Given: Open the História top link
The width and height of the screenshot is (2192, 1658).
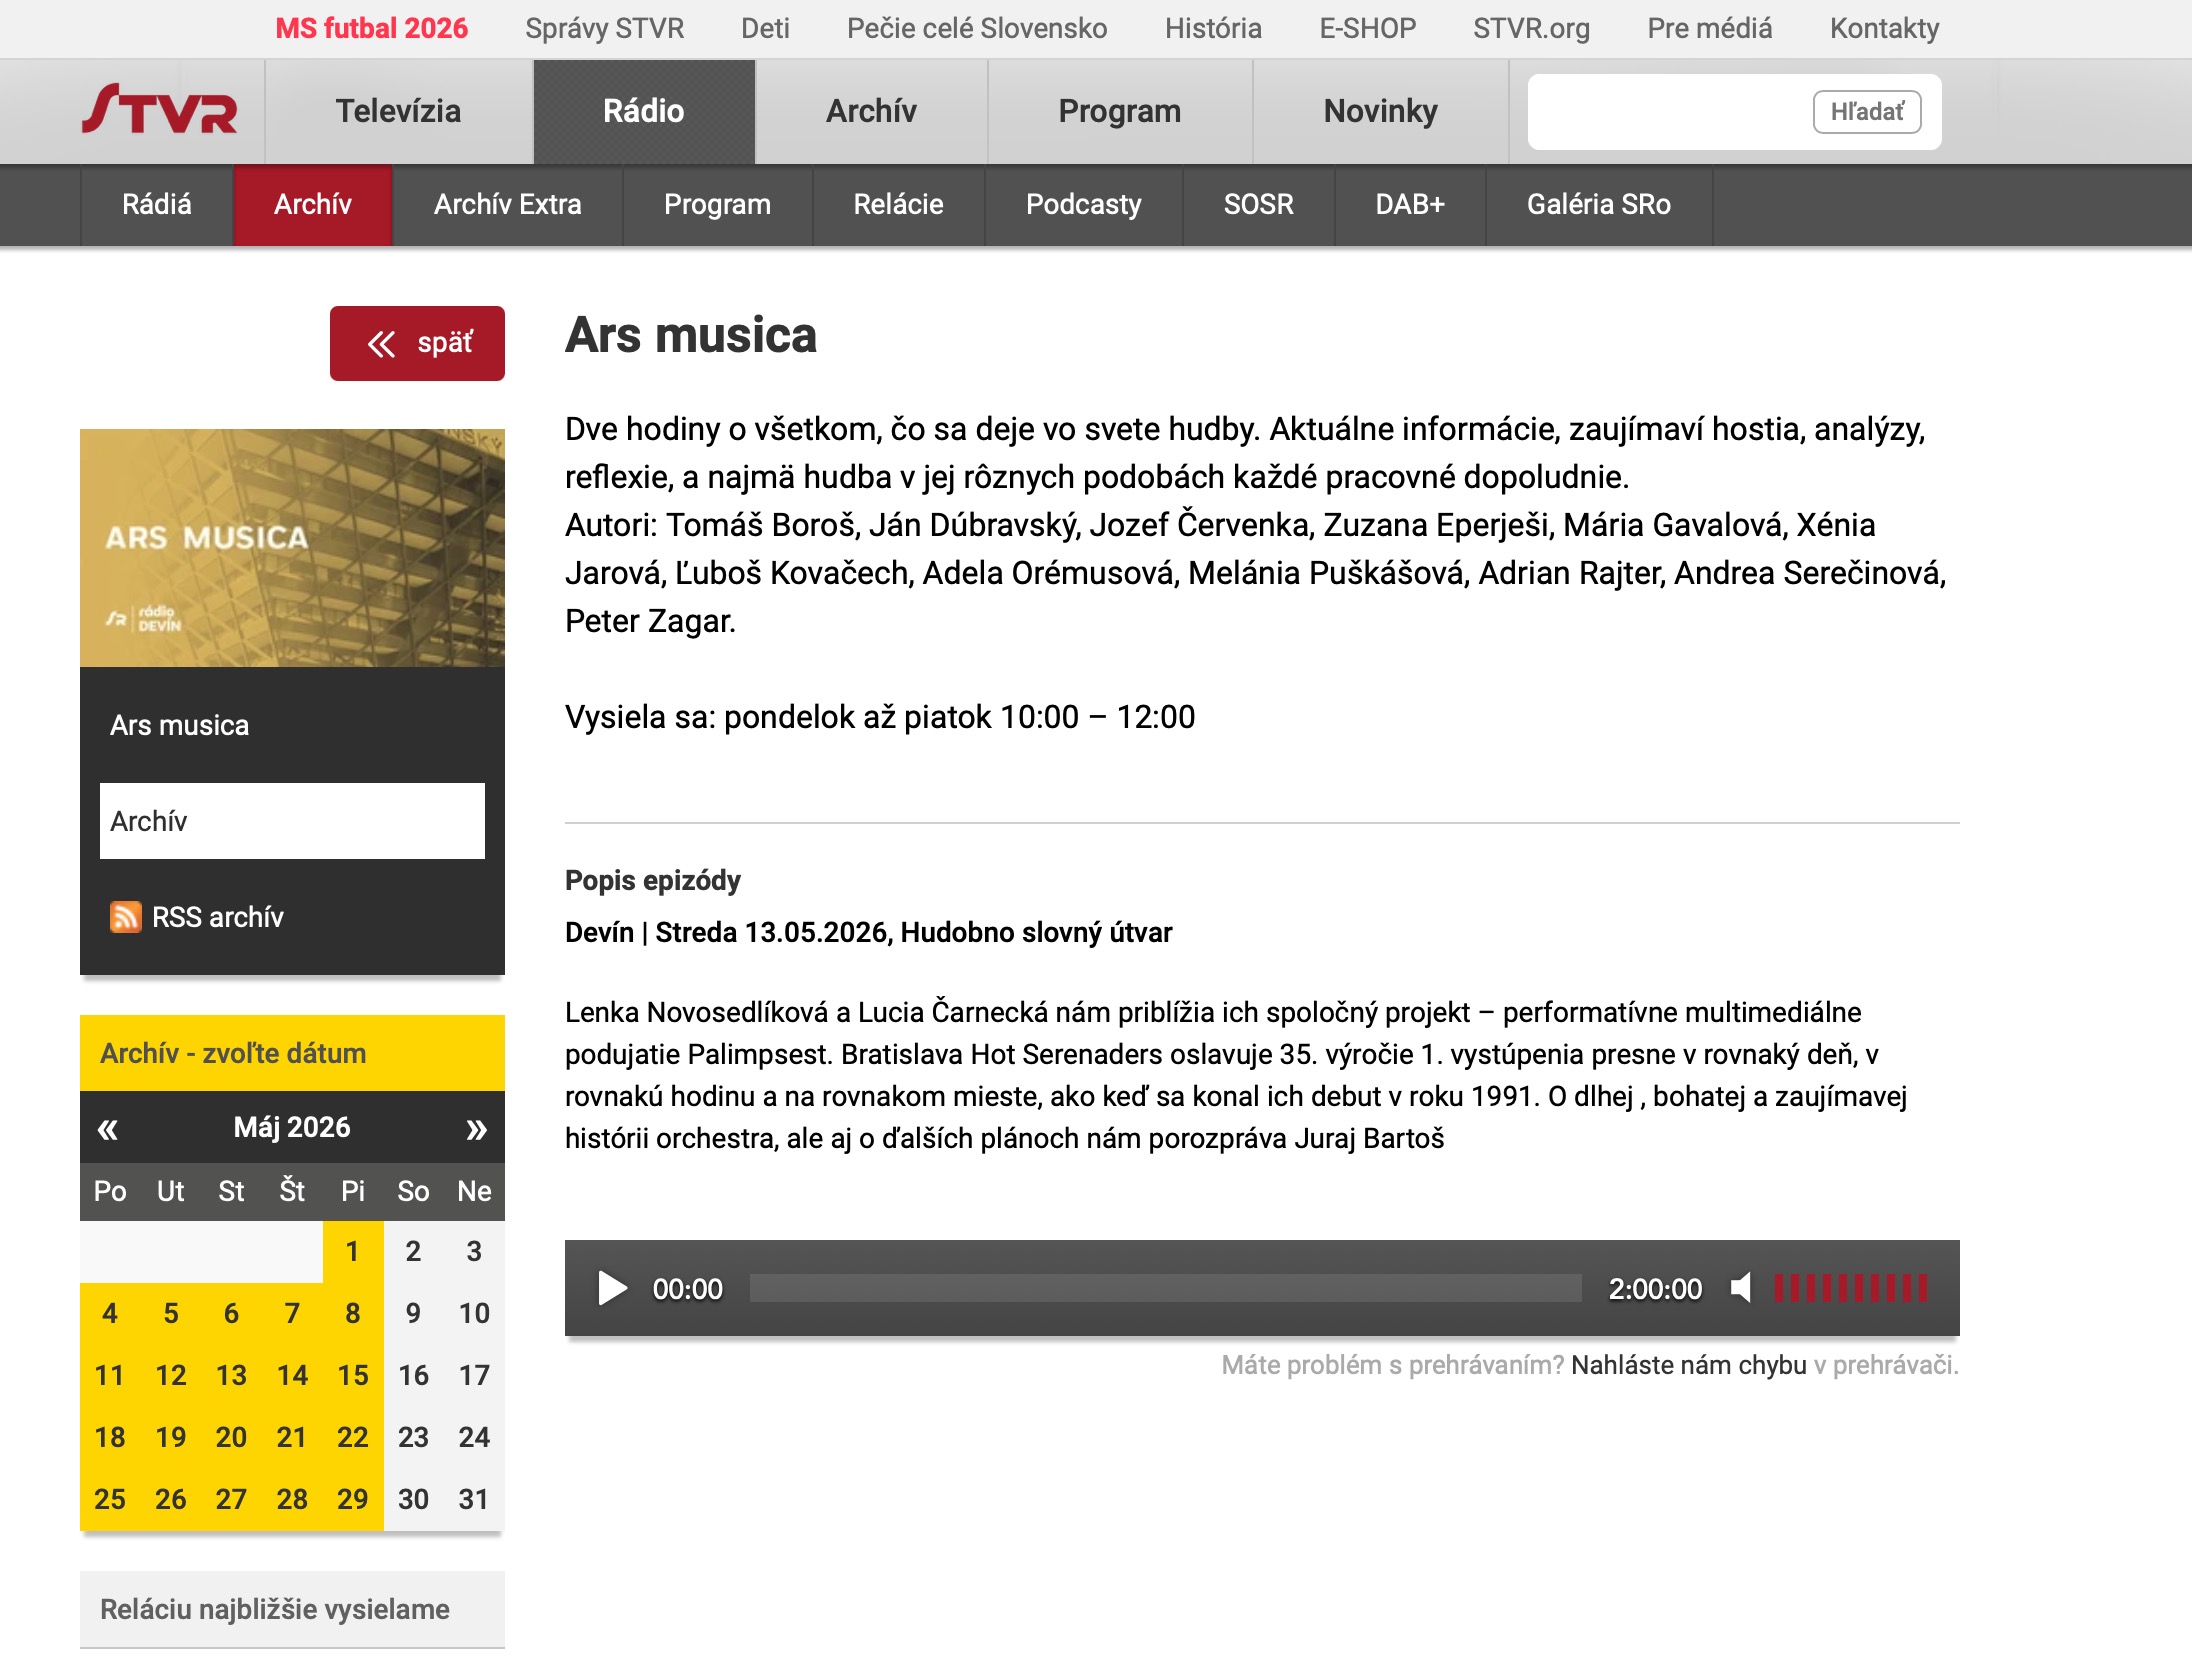Looking at the screenshot, I should pos(1213,28).
